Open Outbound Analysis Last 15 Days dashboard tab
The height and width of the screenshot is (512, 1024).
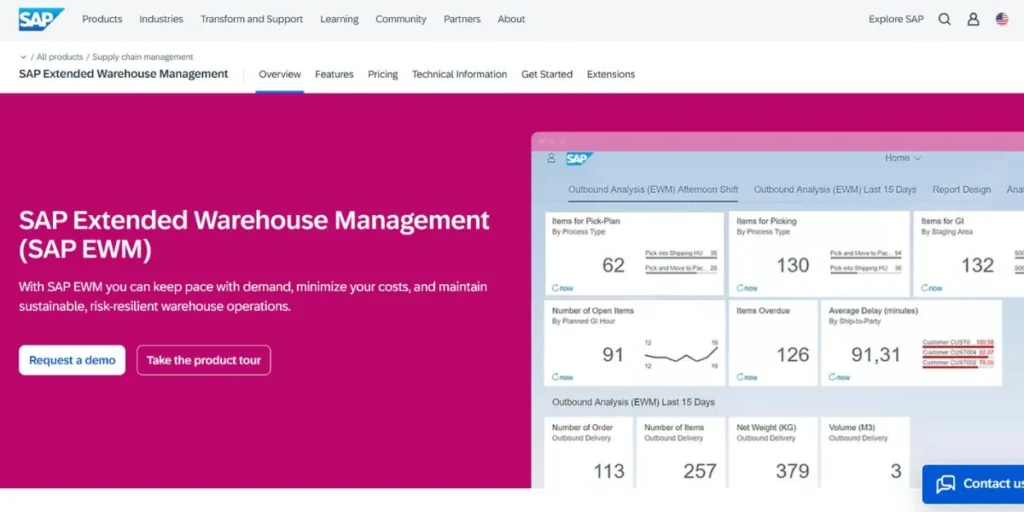pyautogui.click(x=834, y=189)
